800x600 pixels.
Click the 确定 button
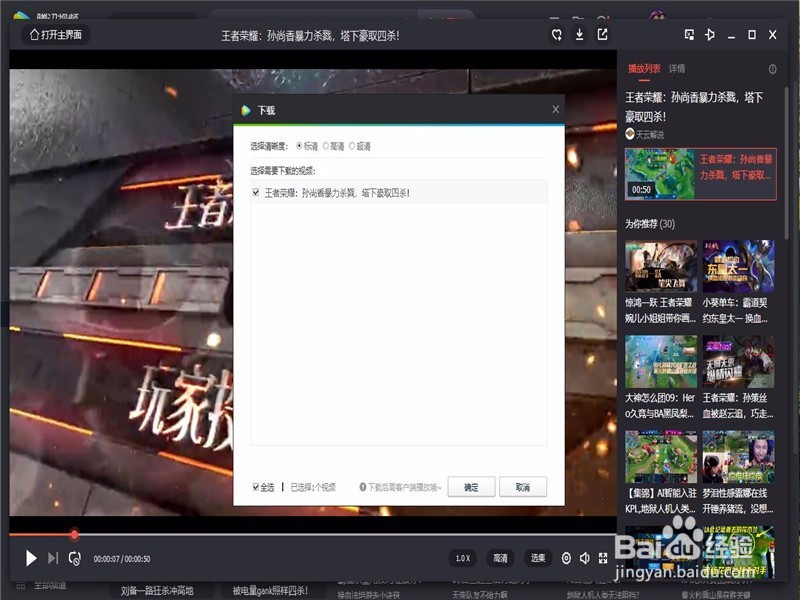pyautogui.click(x=471, y=487)
